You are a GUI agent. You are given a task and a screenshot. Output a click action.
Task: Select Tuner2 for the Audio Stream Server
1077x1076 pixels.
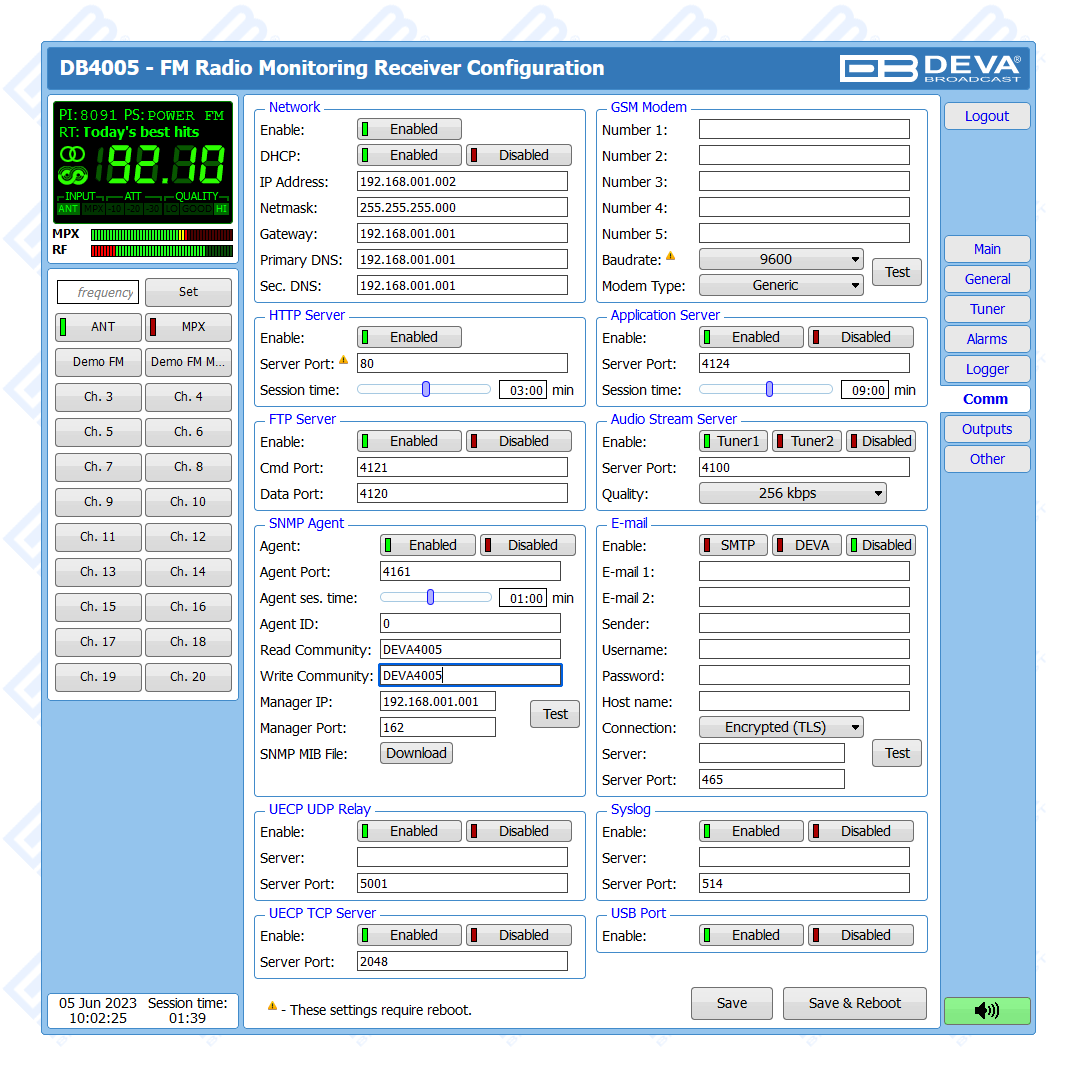pos(806,441)
